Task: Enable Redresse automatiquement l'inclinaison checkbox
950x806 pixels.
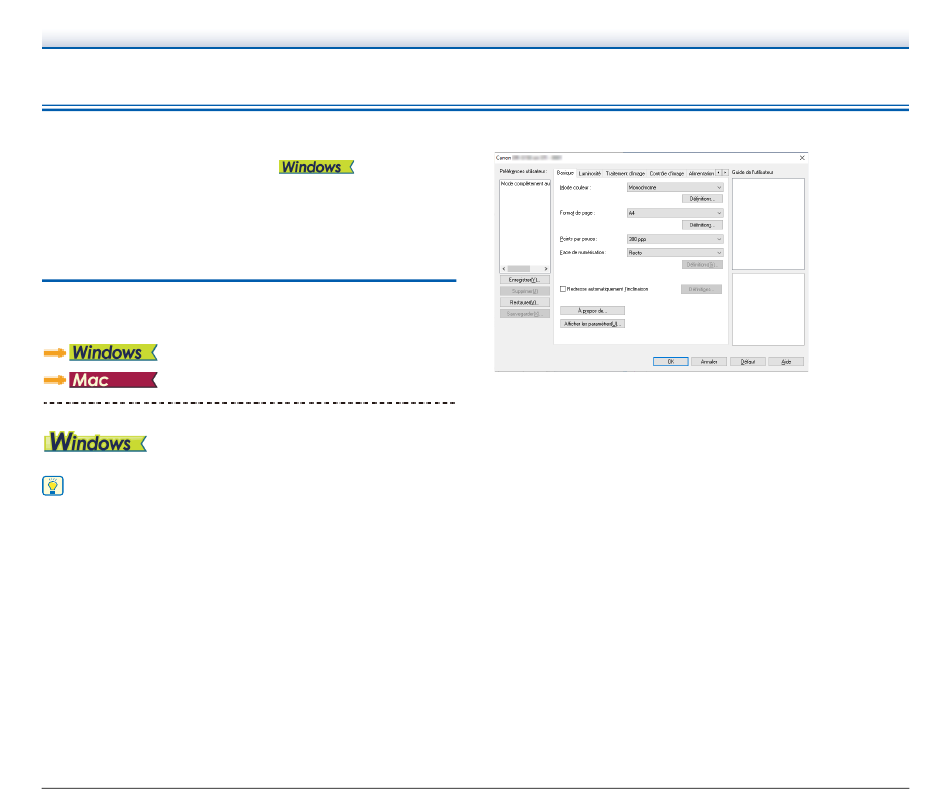Action: click(x=564, y=288)
